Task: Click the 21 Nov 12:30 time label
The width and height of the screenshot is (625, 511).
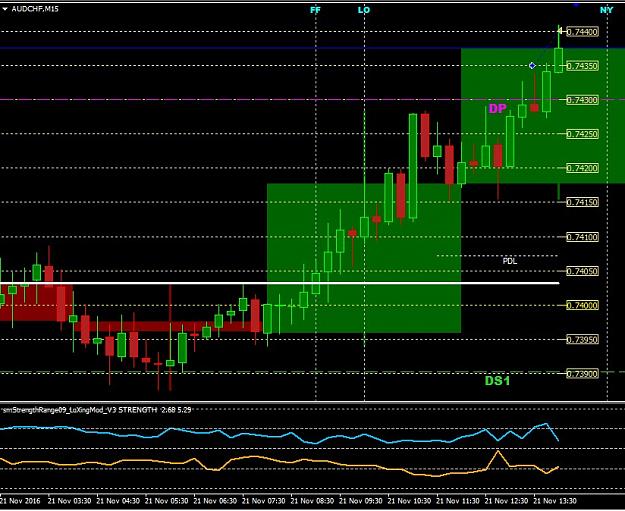Action: pos(507,501)
